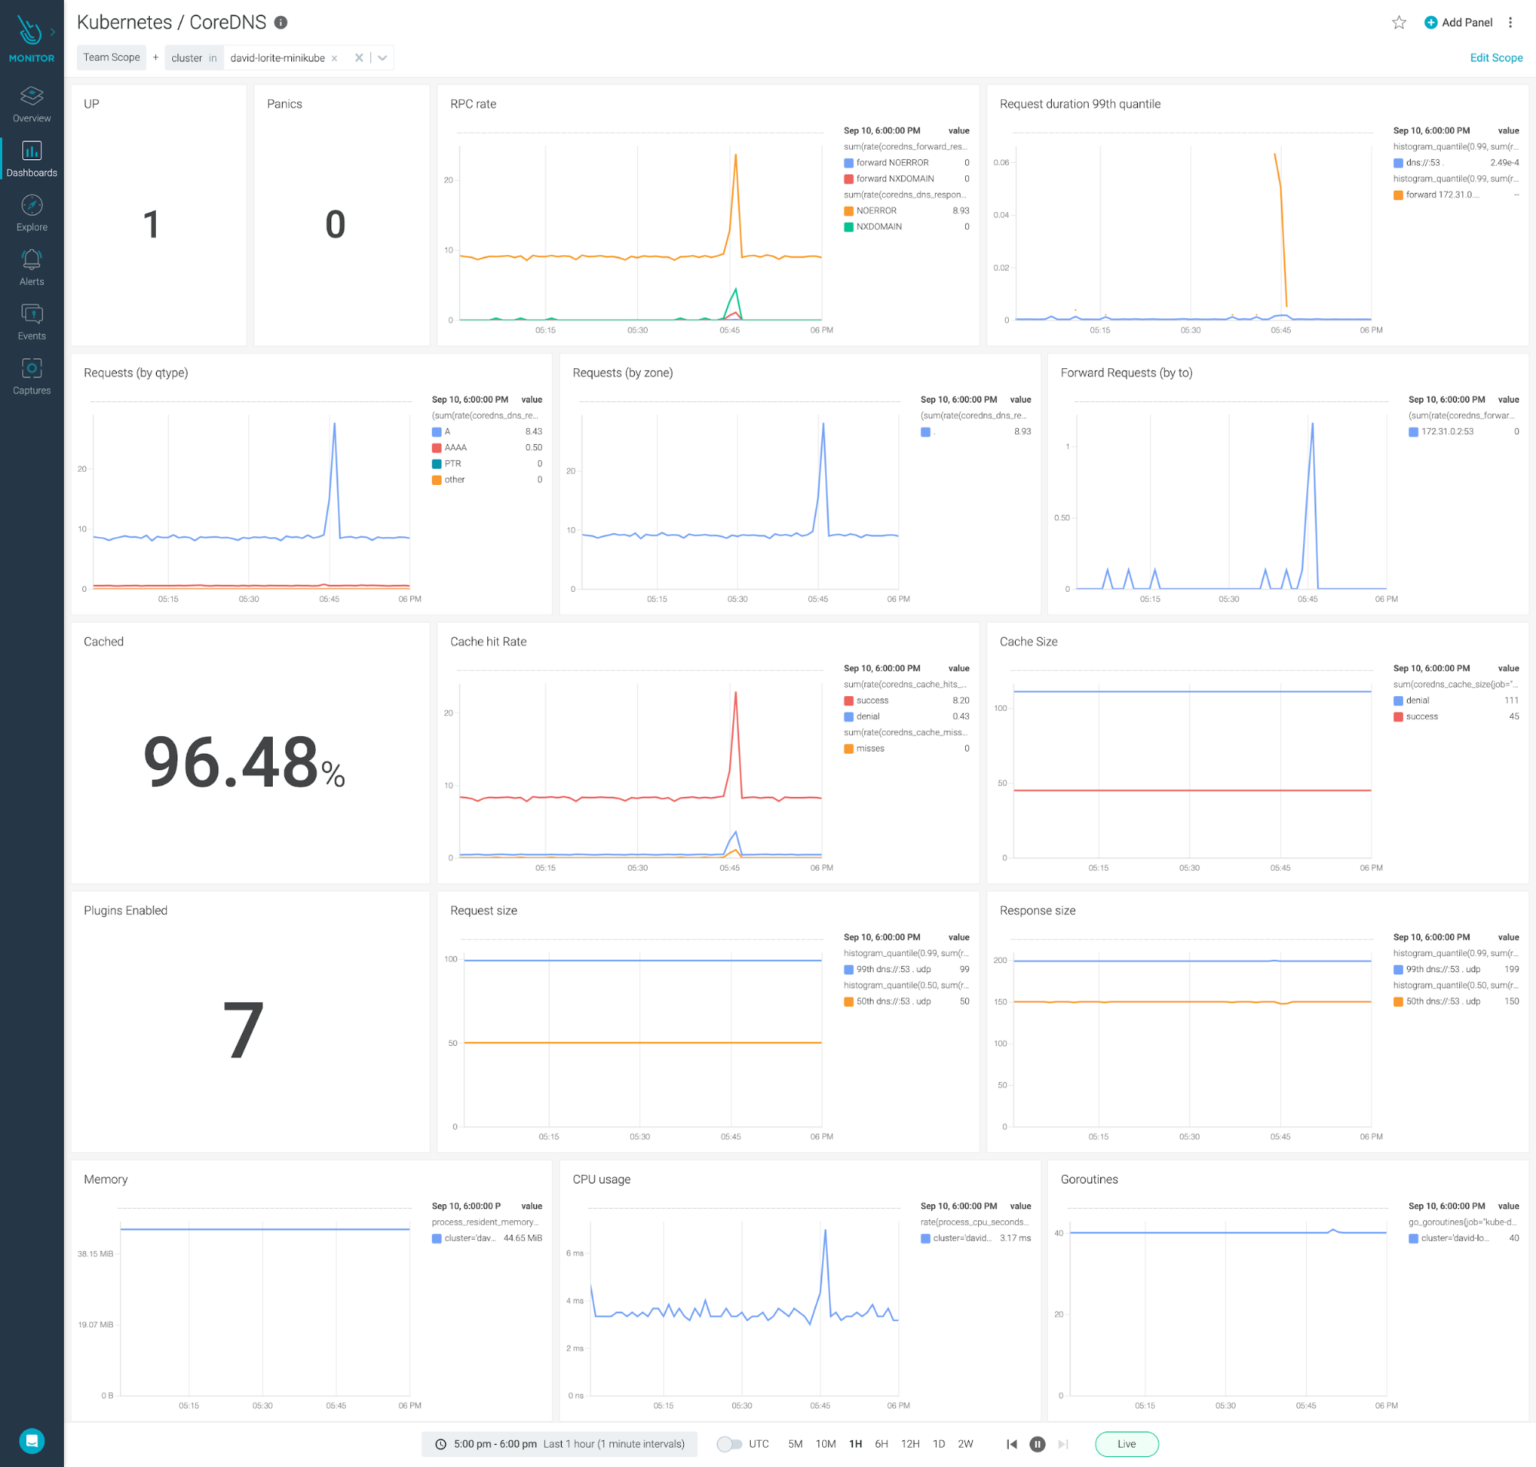1536x1467 pixels.
Task: Click the Cached 96.48% value
Action: tap(244, 762)
